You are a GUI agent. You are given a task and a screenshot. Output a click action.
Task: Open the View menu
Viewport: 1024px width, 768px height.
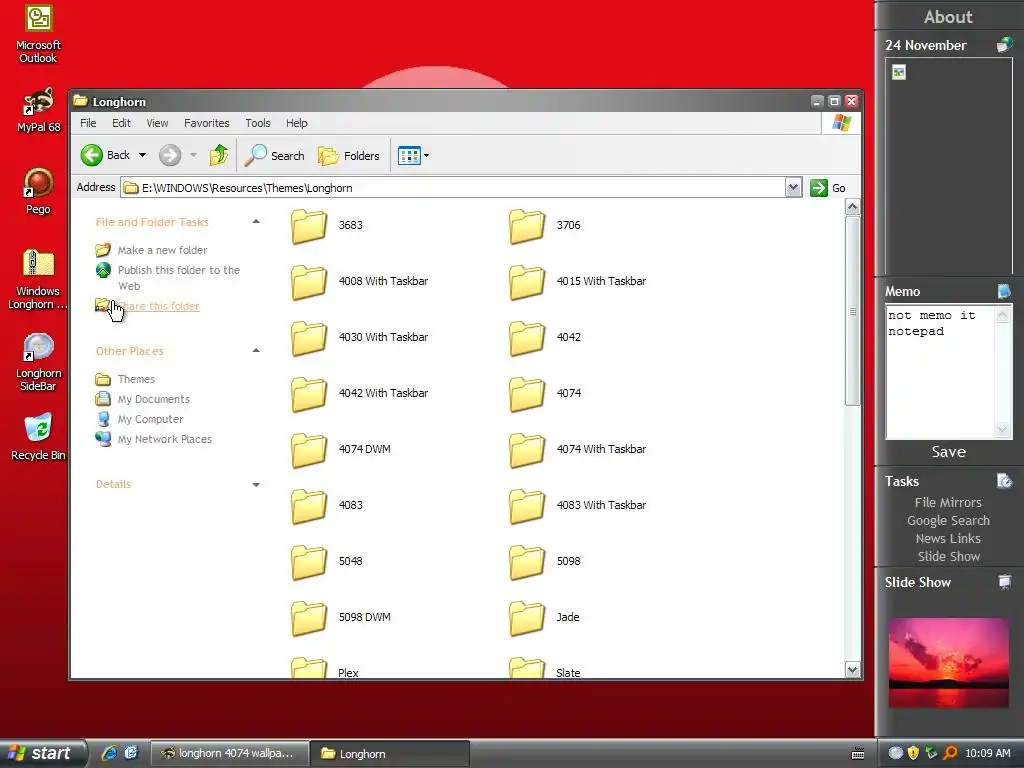(x=157, y=123)
